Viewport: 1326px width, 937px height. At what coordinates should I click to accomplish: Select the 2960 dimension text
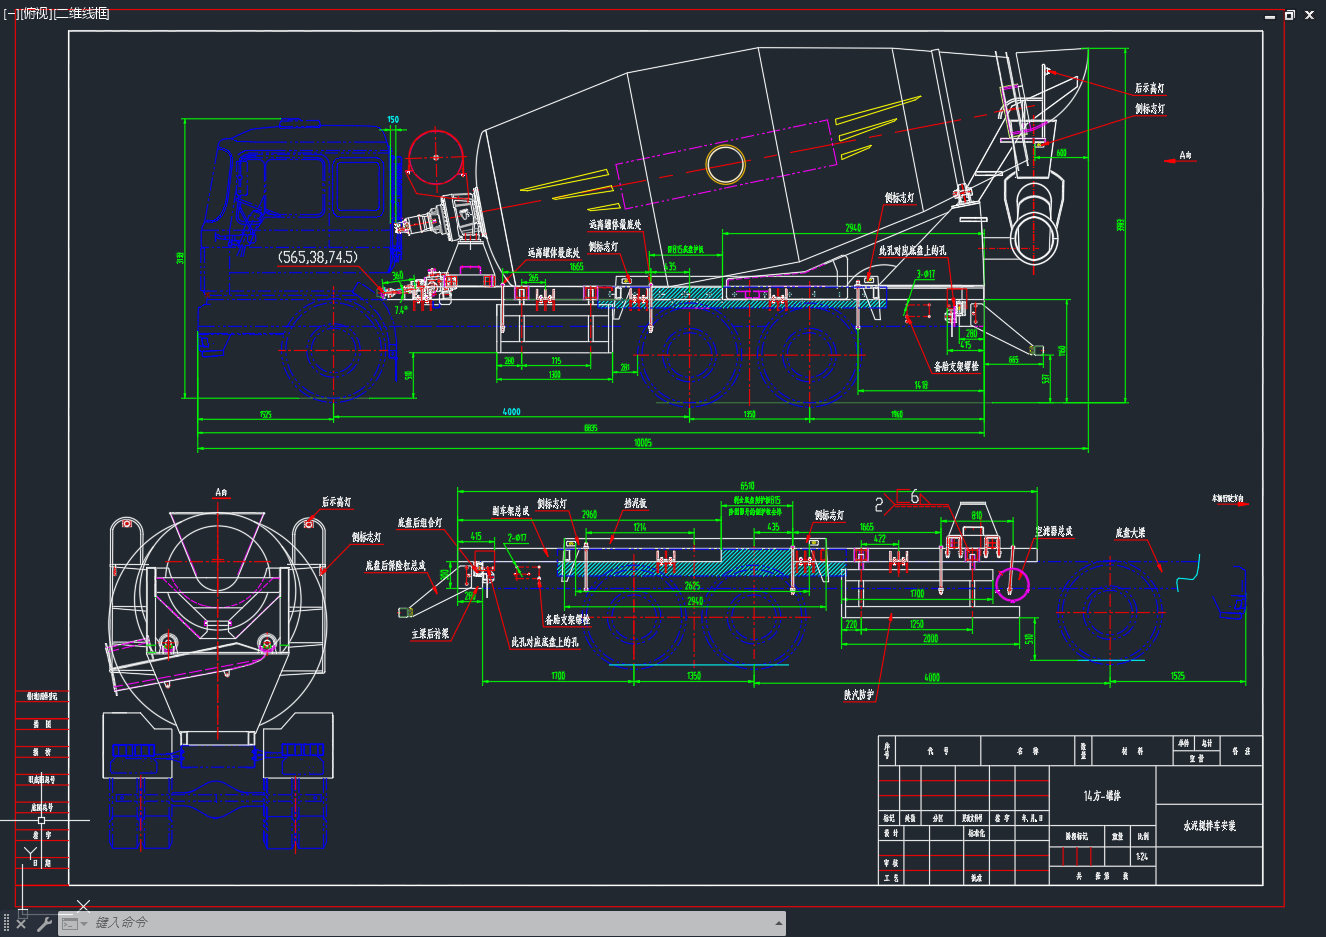[x=589, y=515]
